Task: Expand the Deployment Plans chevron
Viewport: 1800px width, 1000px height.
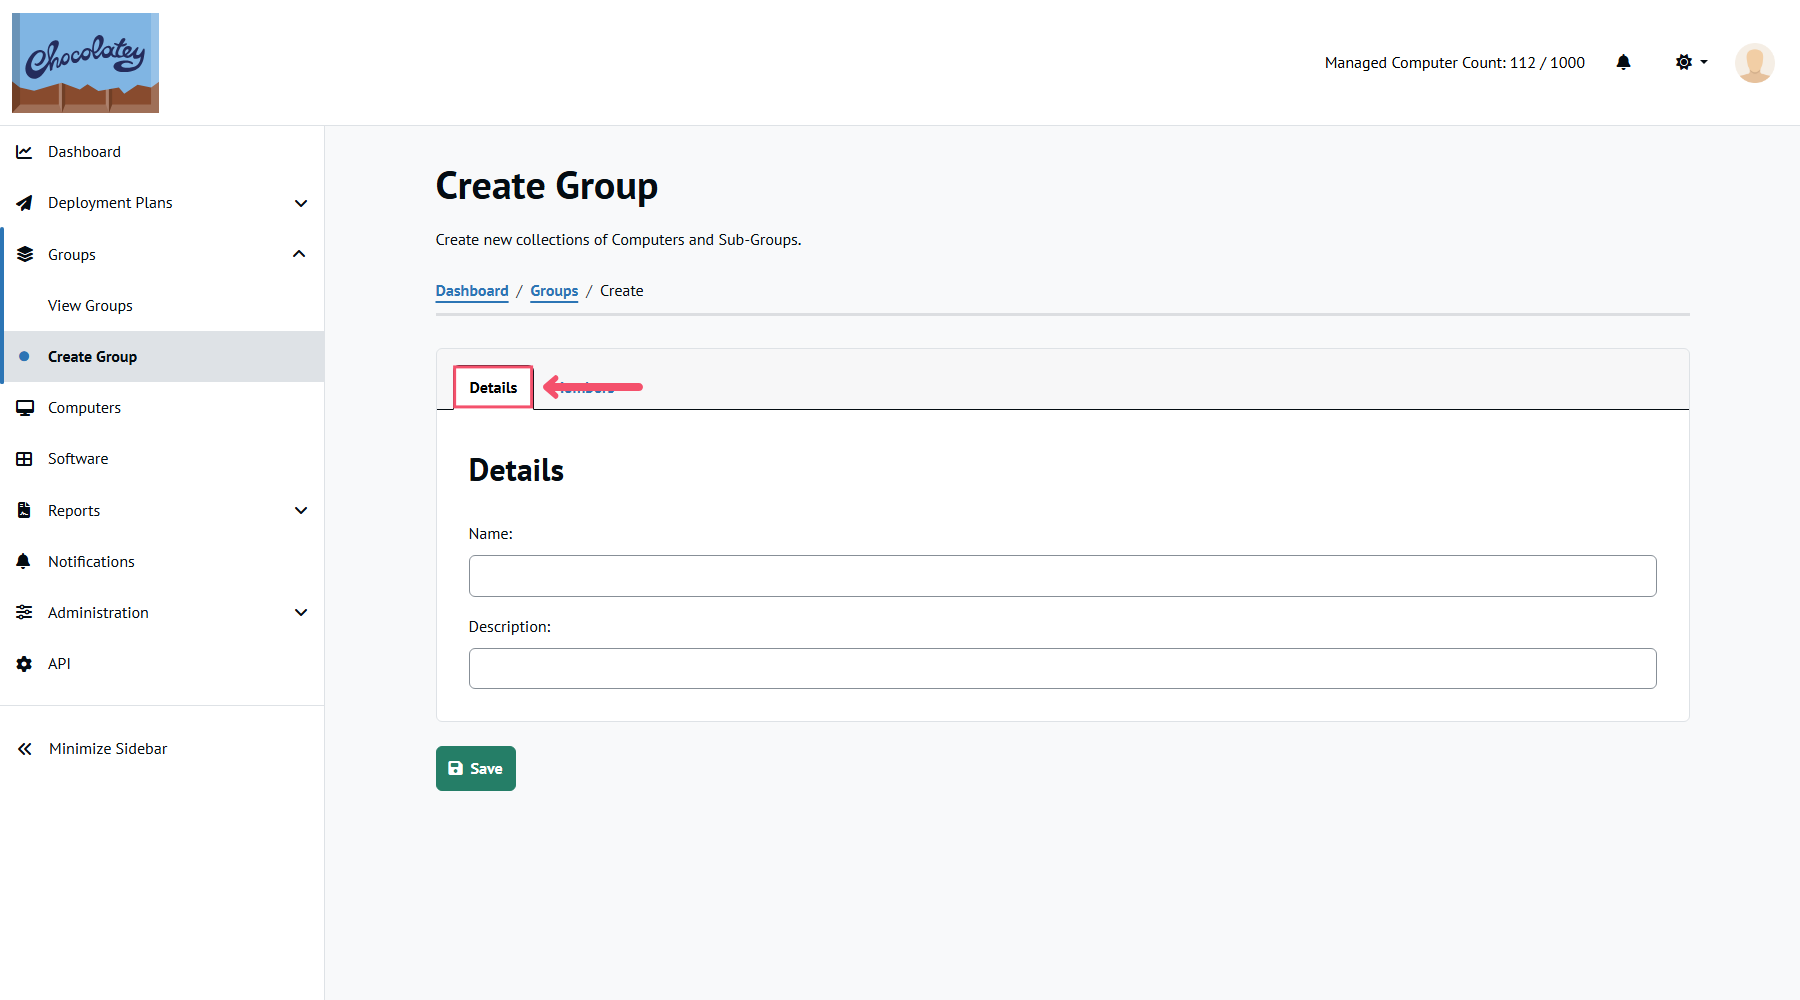Action: (301, 203)
